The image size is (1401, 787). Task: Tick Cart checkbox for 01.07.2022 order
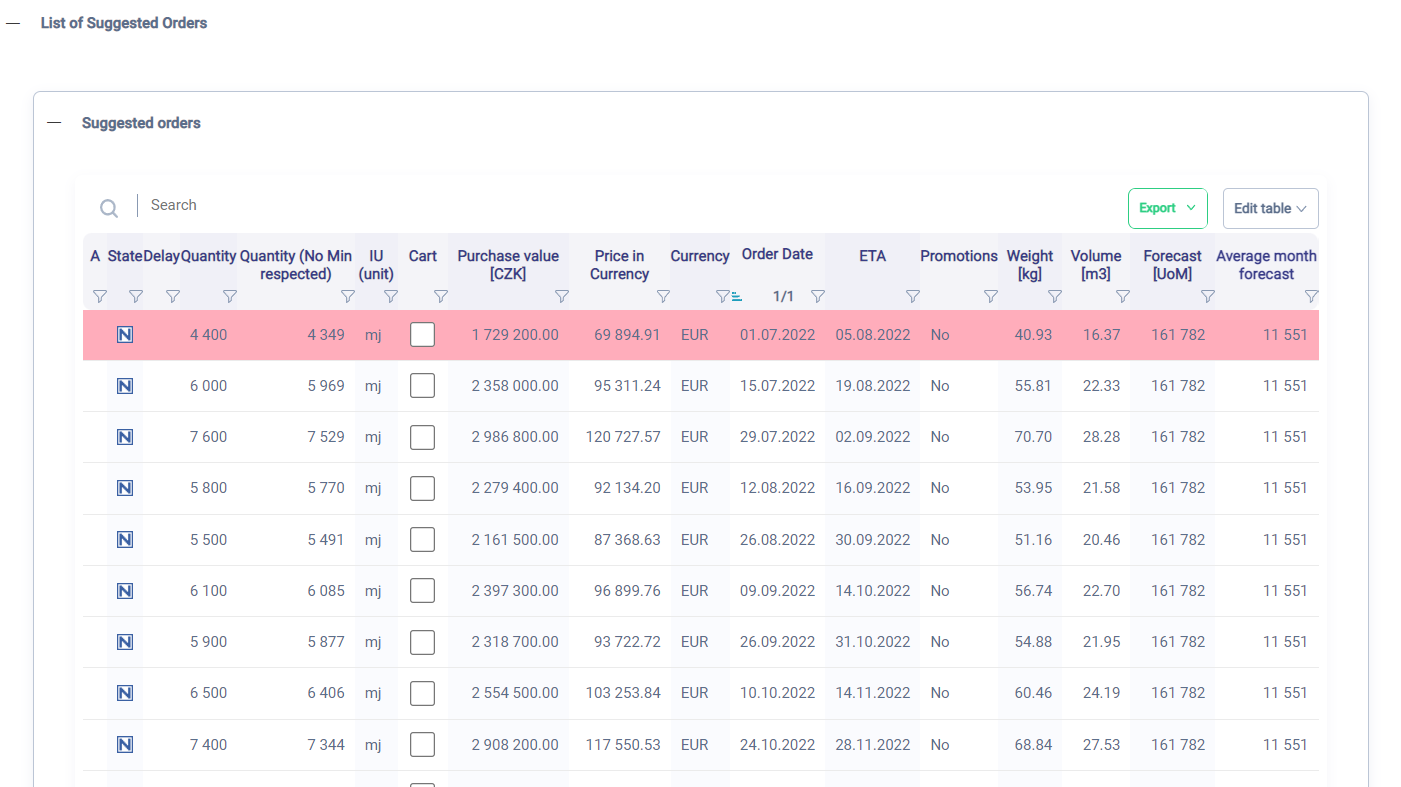[x=422, y=335]
